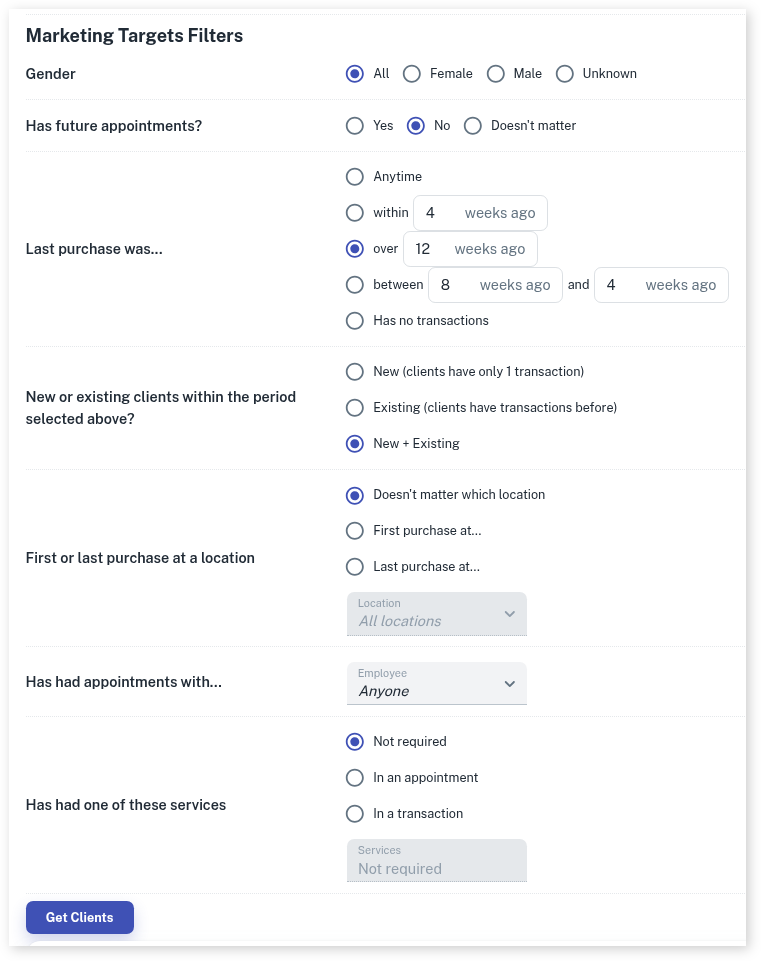Select the "between" weeks range option
Screen dimensions: 761x961
click(x=354, y=285)
